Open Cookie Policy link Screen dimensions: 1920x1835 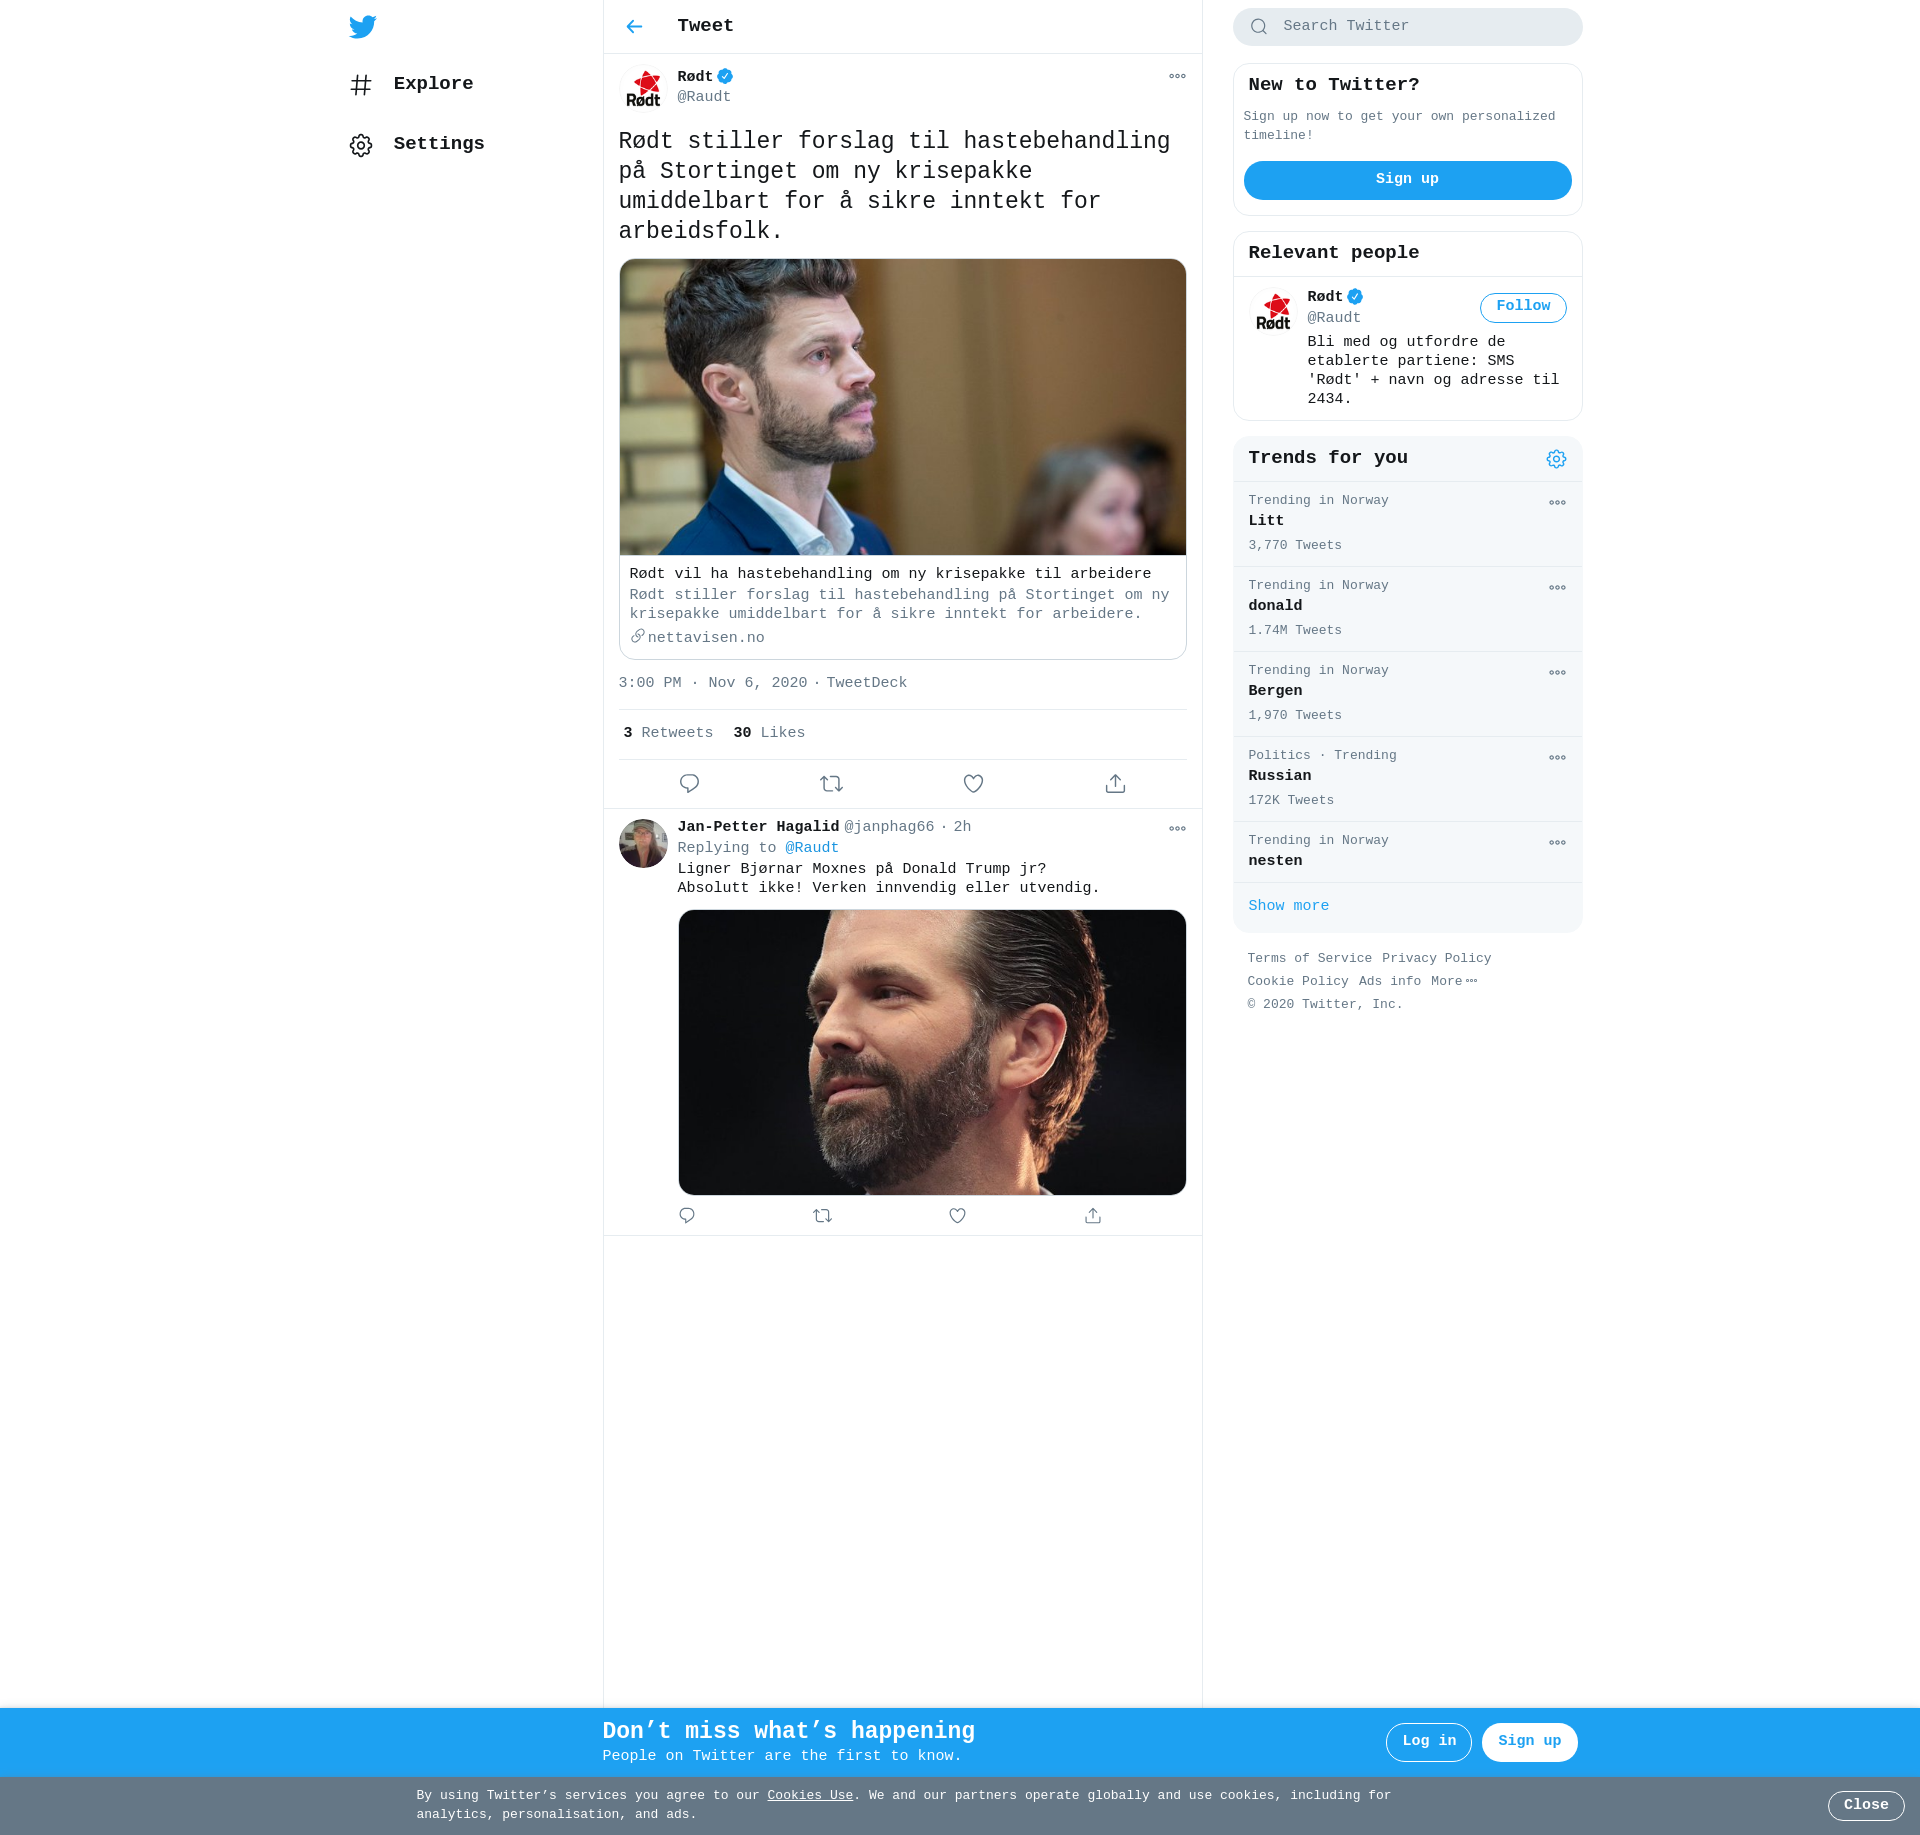1297,982
